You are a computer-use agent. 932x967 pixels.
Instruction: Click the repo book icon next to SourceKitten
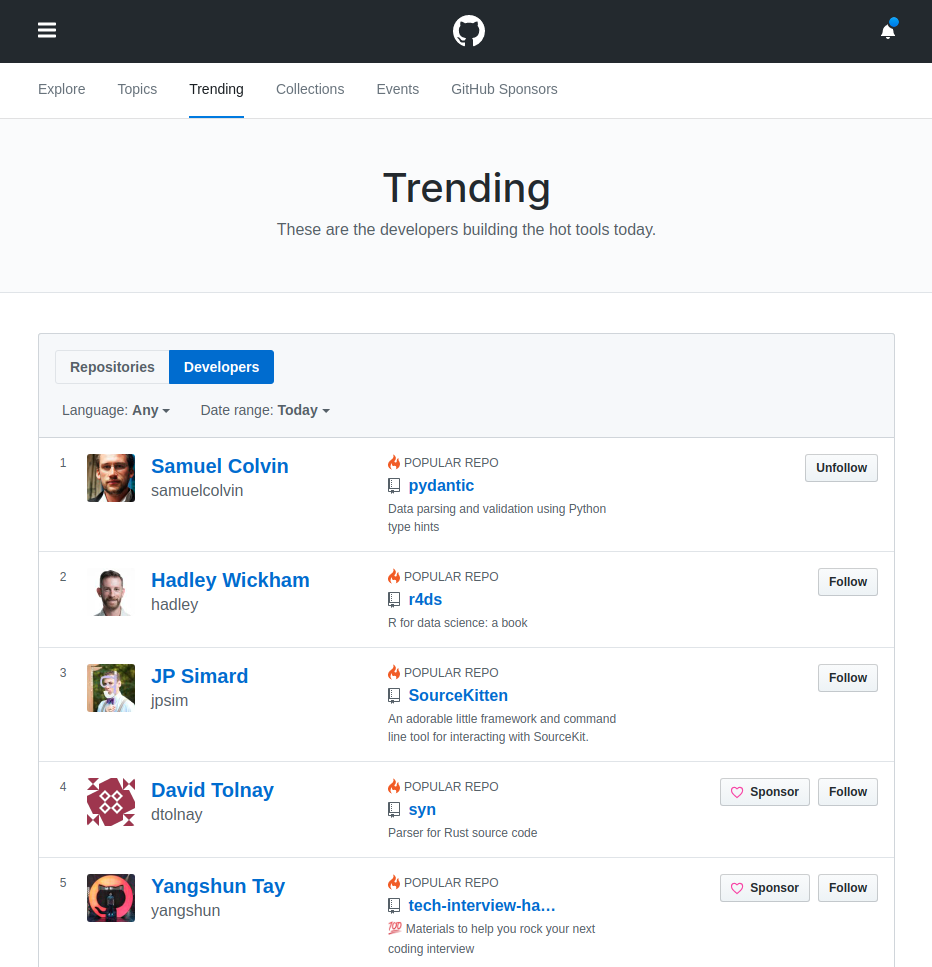click(394, 696)
